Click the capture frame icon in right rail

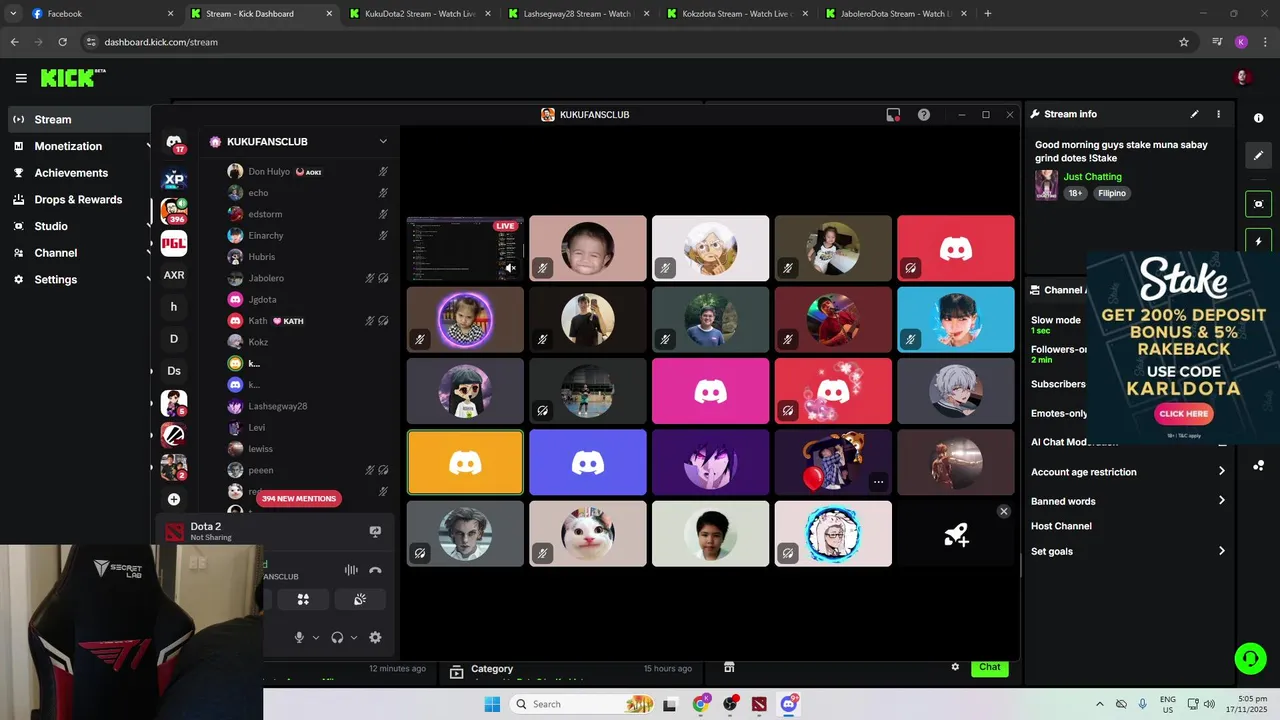(1258, 204)
